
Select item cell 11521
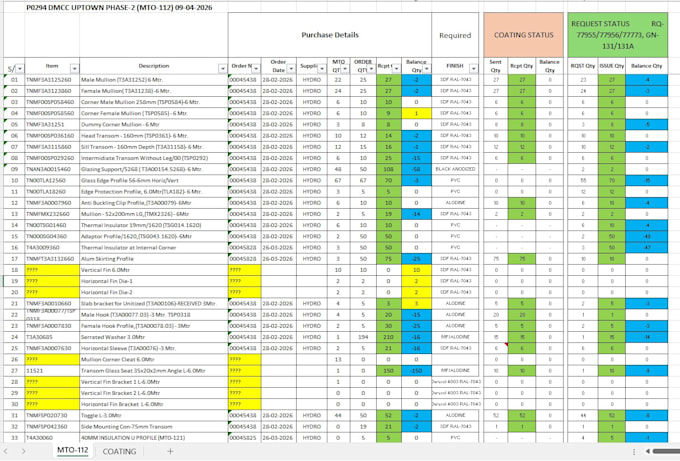(52, 371)
